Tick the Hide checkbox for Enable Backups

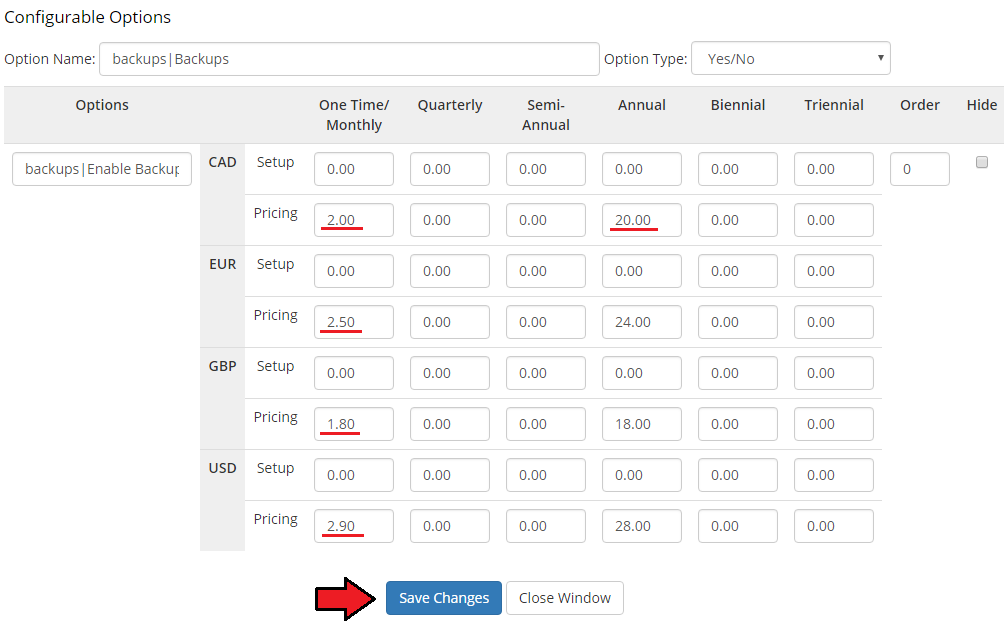point(982,162)
